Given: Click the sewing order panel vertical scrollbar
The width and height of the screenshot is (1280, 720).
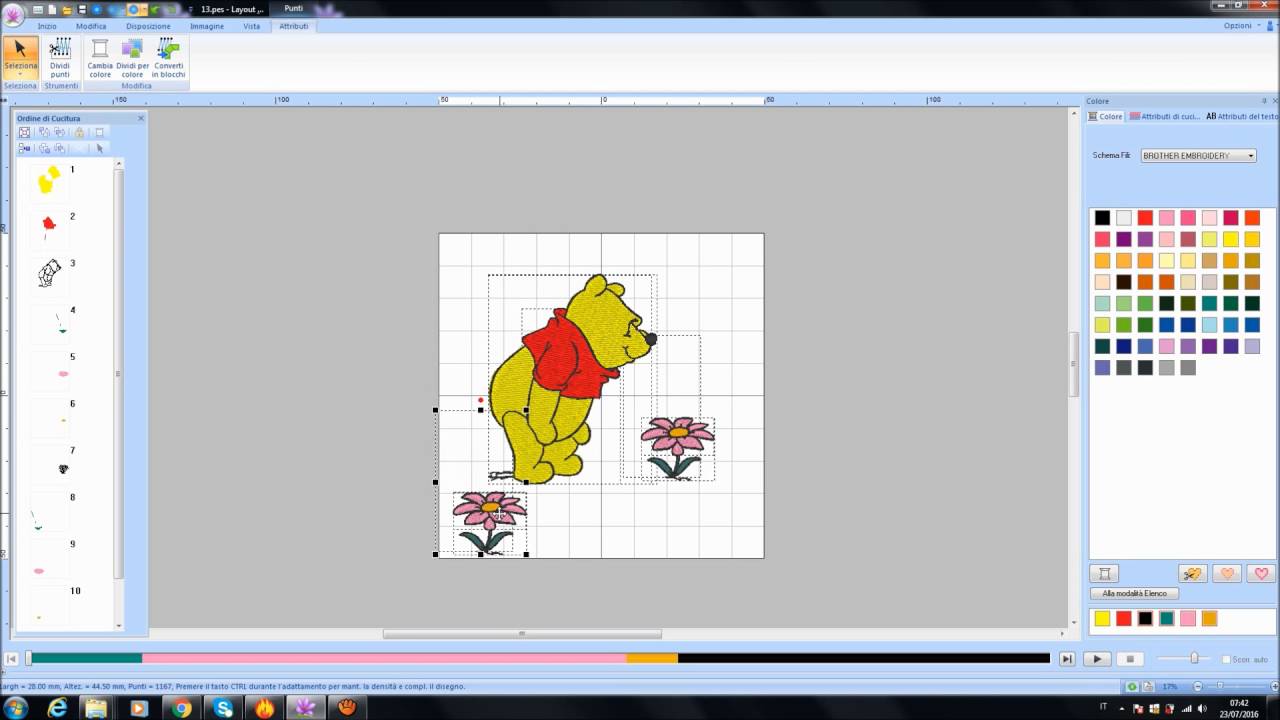Looking at the screenshot, I should 119,375.
